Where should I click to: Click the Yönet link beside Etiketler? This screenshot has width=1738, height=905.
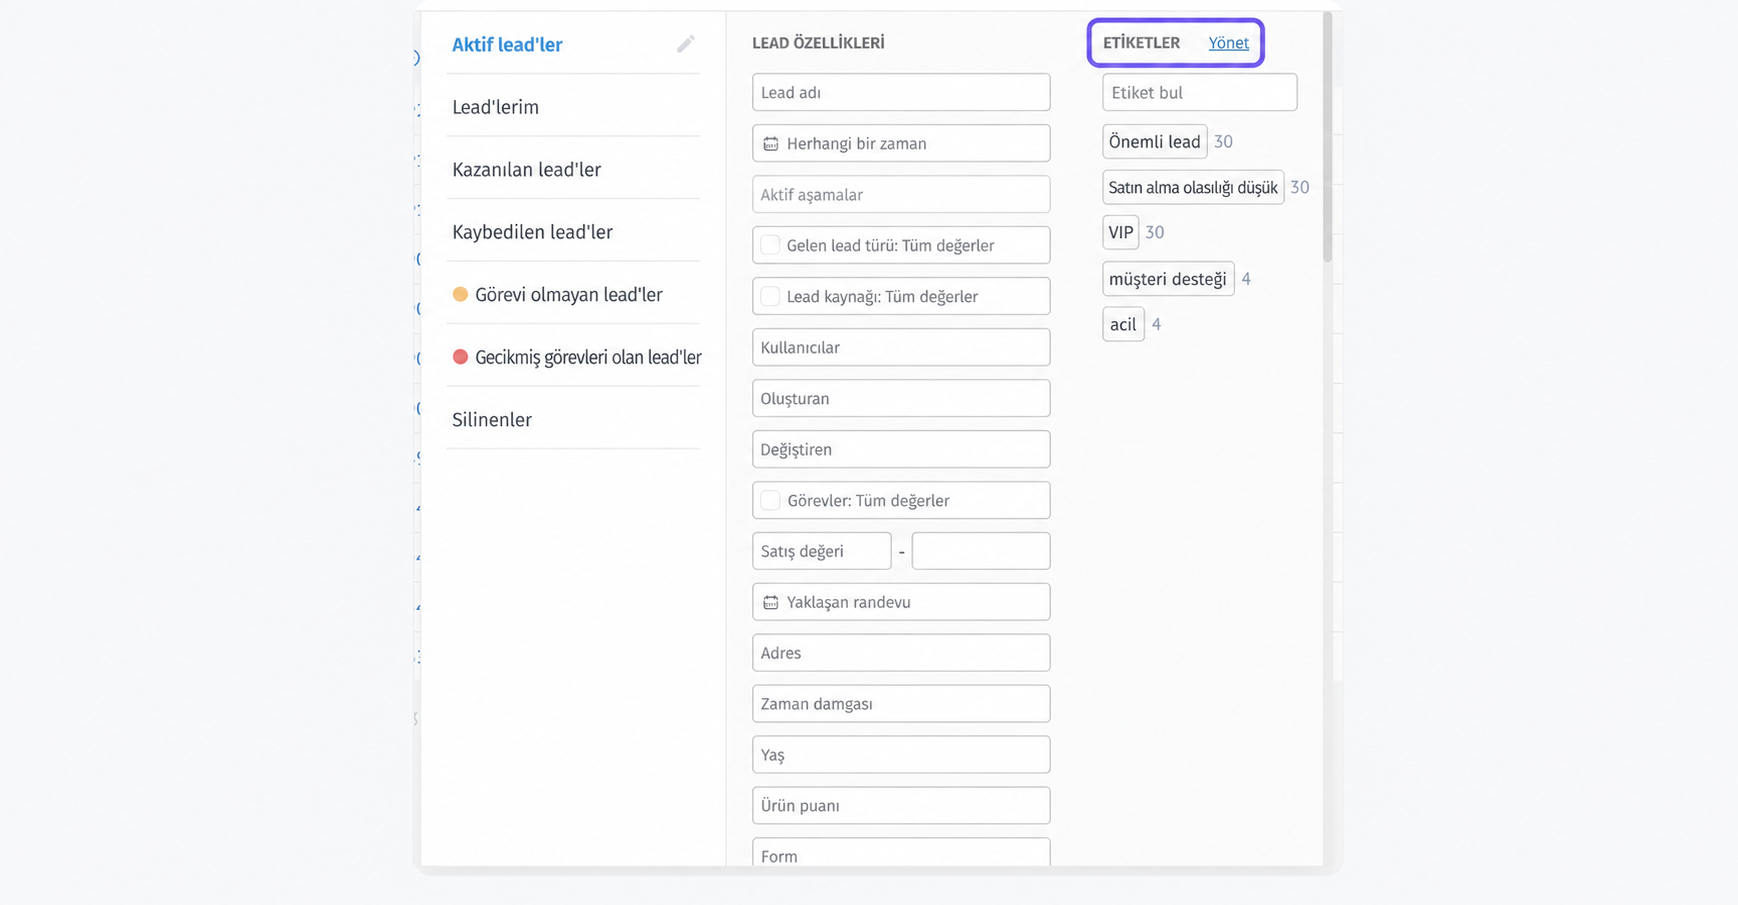[x=1228, y=43]
